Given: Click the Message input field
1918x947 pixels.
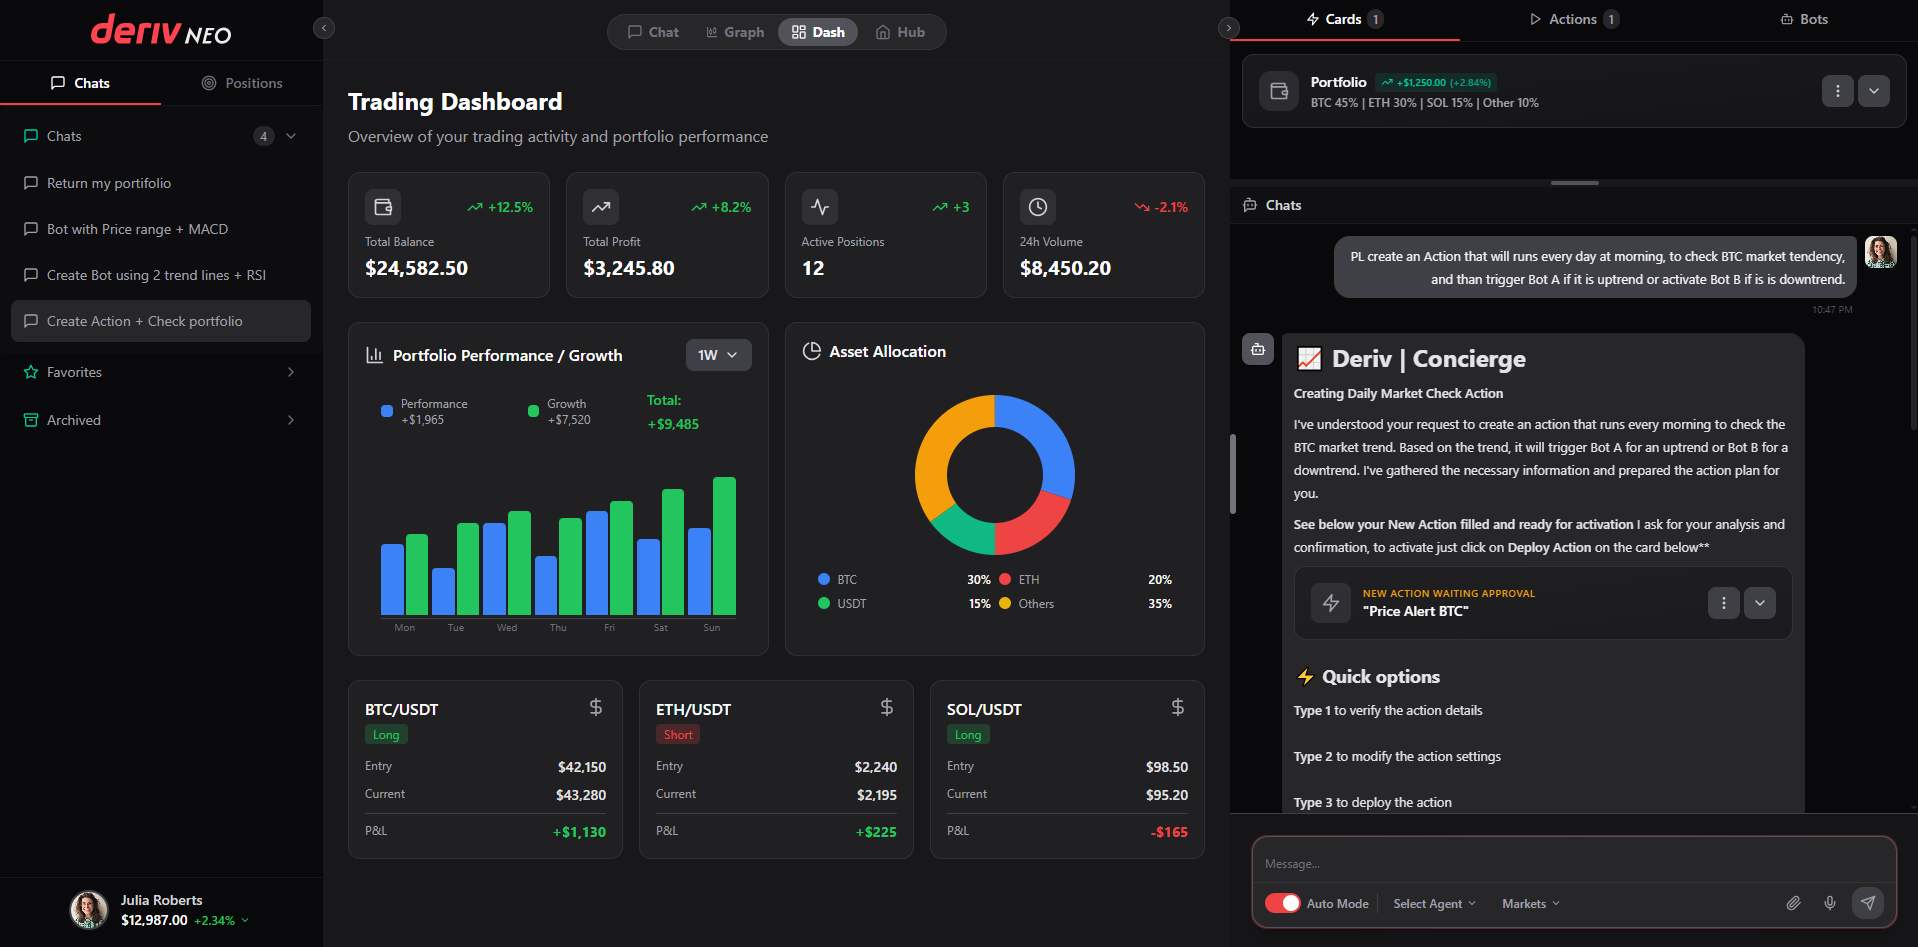Looking at the screenshot, I should (x=1574, y=863).
